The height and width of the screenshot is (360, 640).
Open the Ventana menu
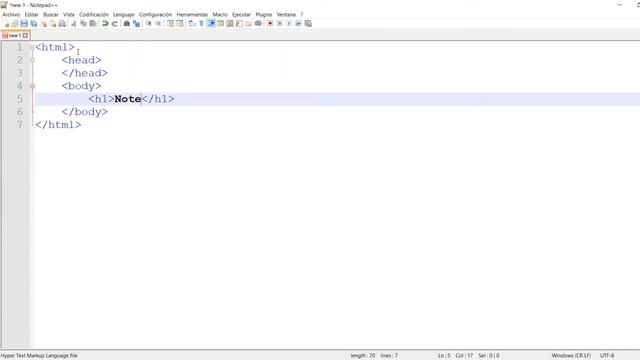click(x=286, y=15)
